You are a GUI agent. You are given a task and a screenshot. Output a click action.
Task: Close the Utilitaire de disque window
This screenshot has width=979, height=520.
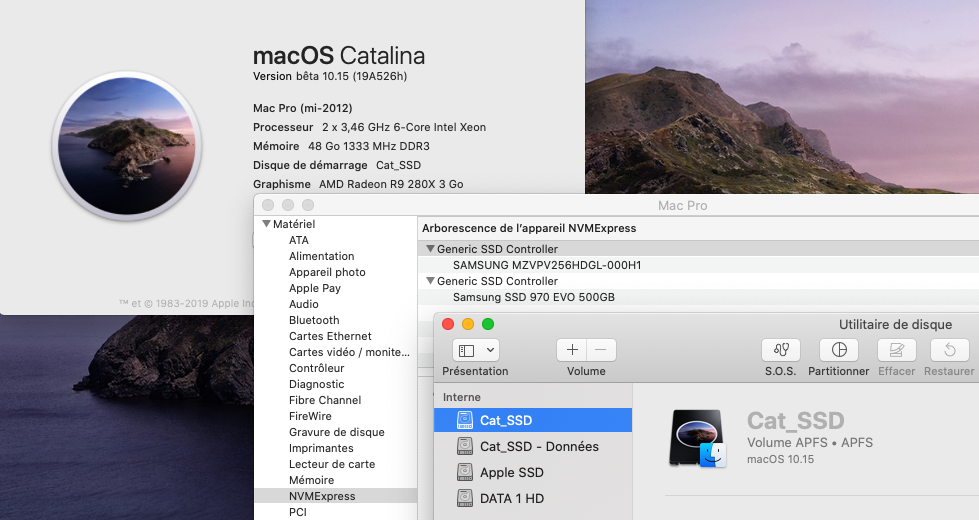click(x=448, y=324)
